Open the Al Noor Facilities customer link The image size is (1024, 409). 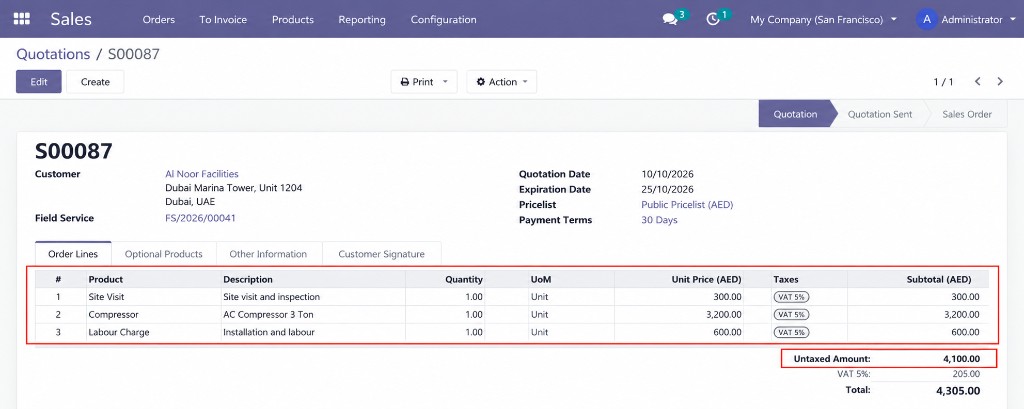click(202, 174)
